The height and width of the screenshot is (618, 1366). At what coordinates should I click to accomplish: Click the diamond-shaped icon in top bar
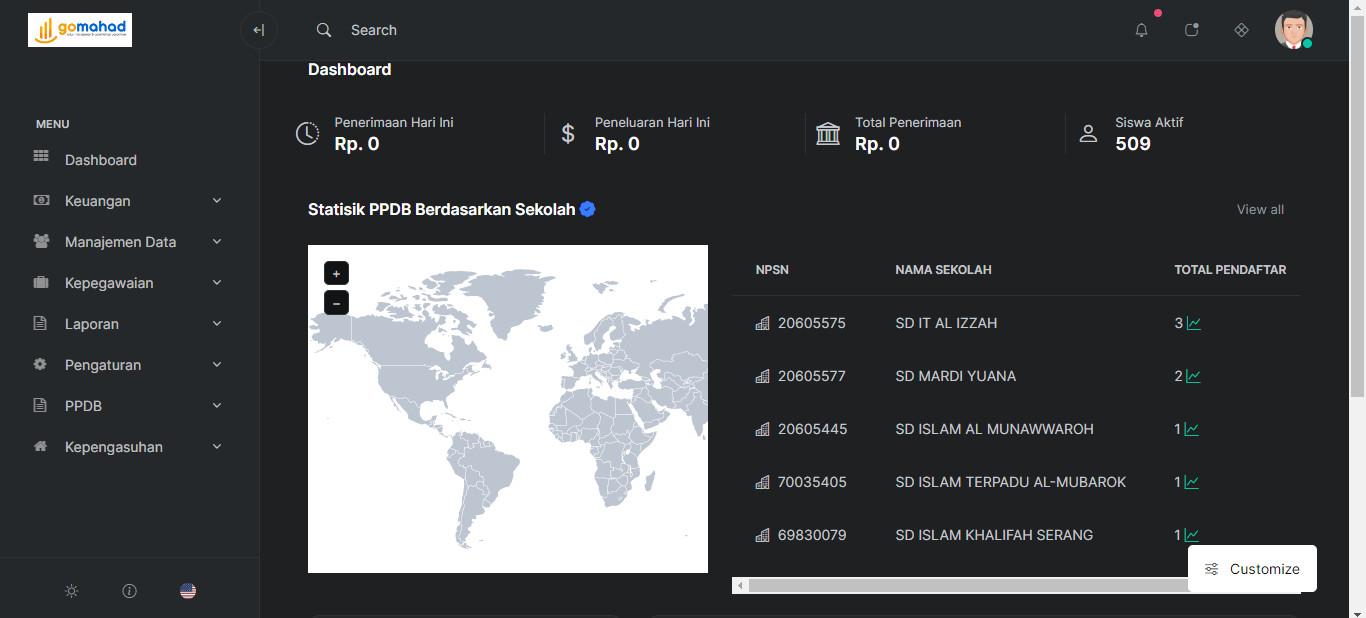coord(1241,30)
